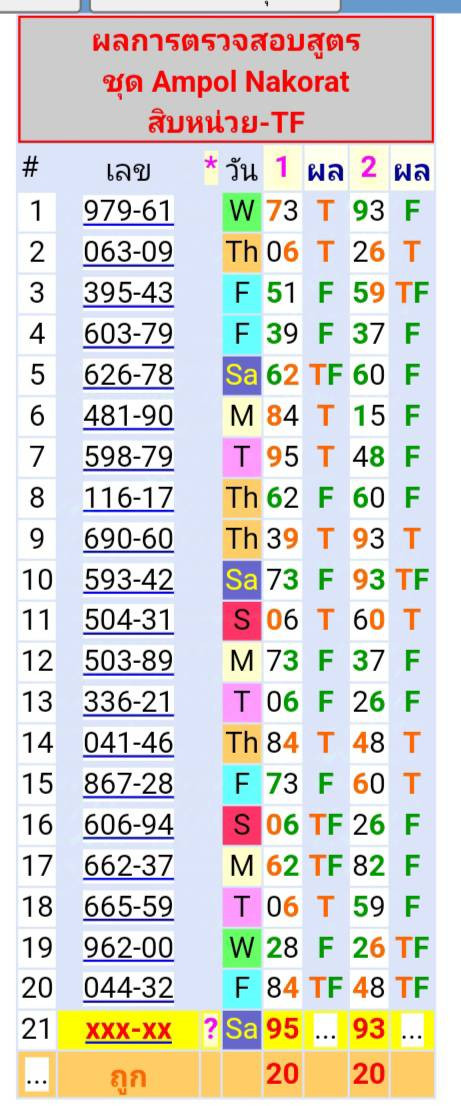This screenshot has width=461, height=1106.
Task: Open the 606-94 number link
Action: (128, 825)
